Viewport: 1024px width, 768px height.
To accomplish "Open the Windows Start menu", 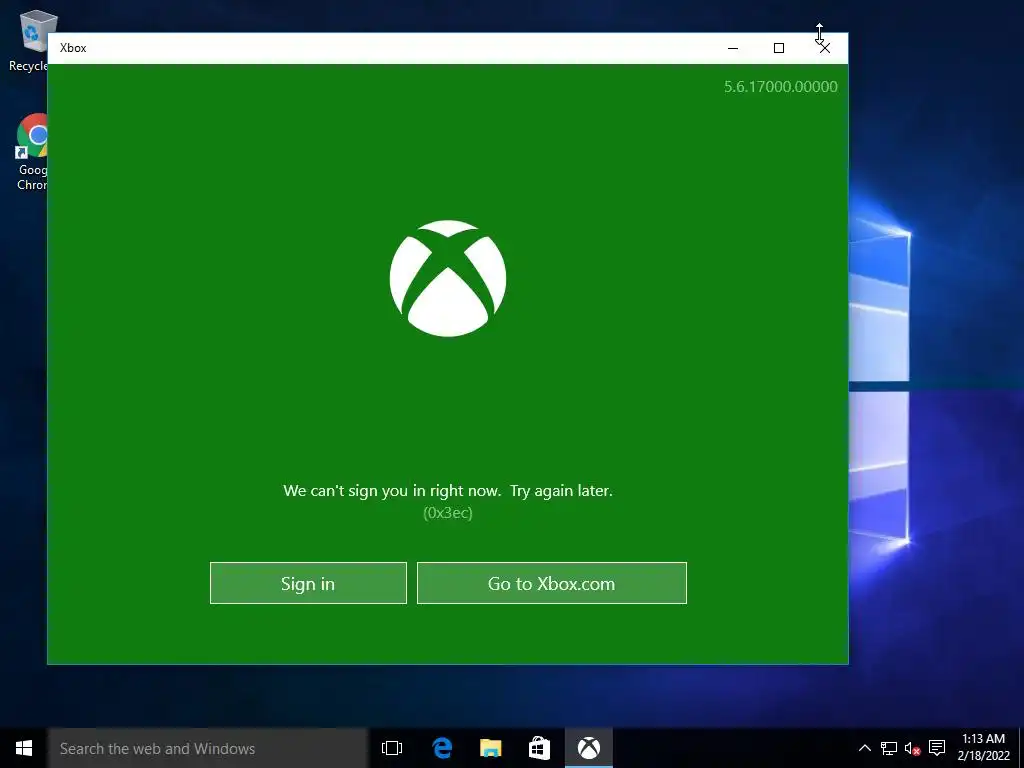I will point(24,748).
